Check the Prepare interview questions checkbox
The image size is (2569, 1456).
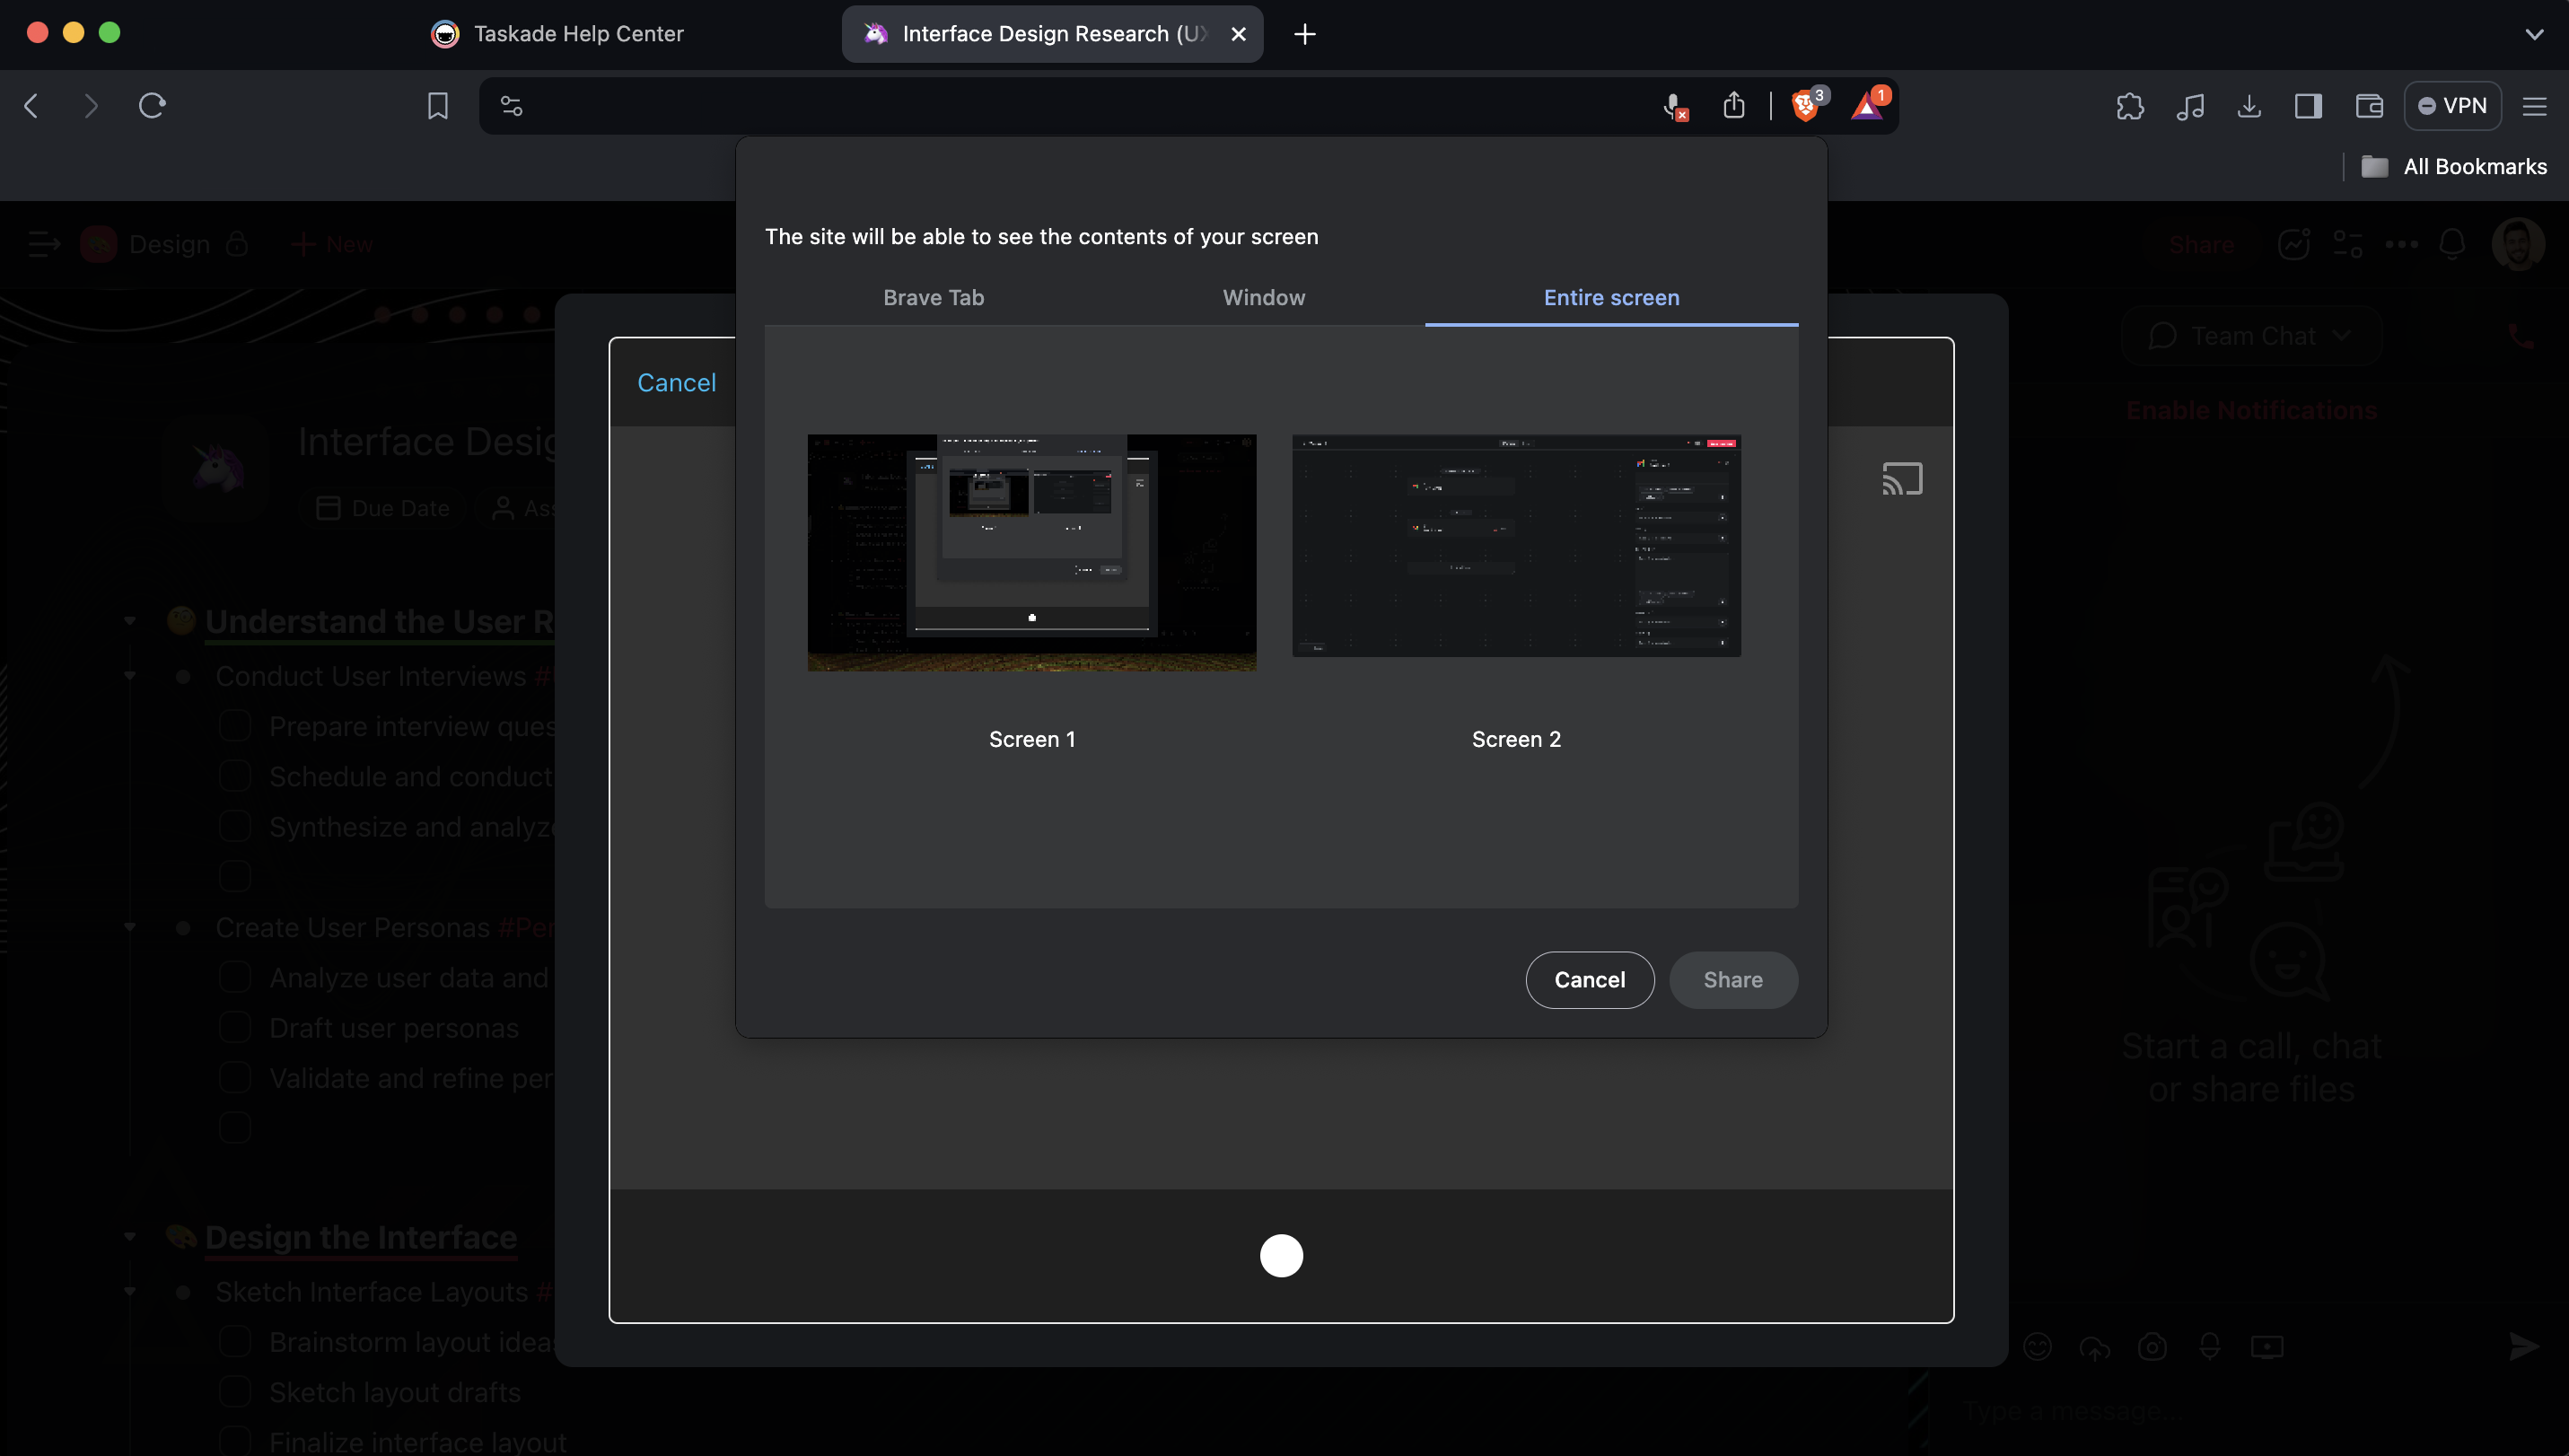pos(235,726)
